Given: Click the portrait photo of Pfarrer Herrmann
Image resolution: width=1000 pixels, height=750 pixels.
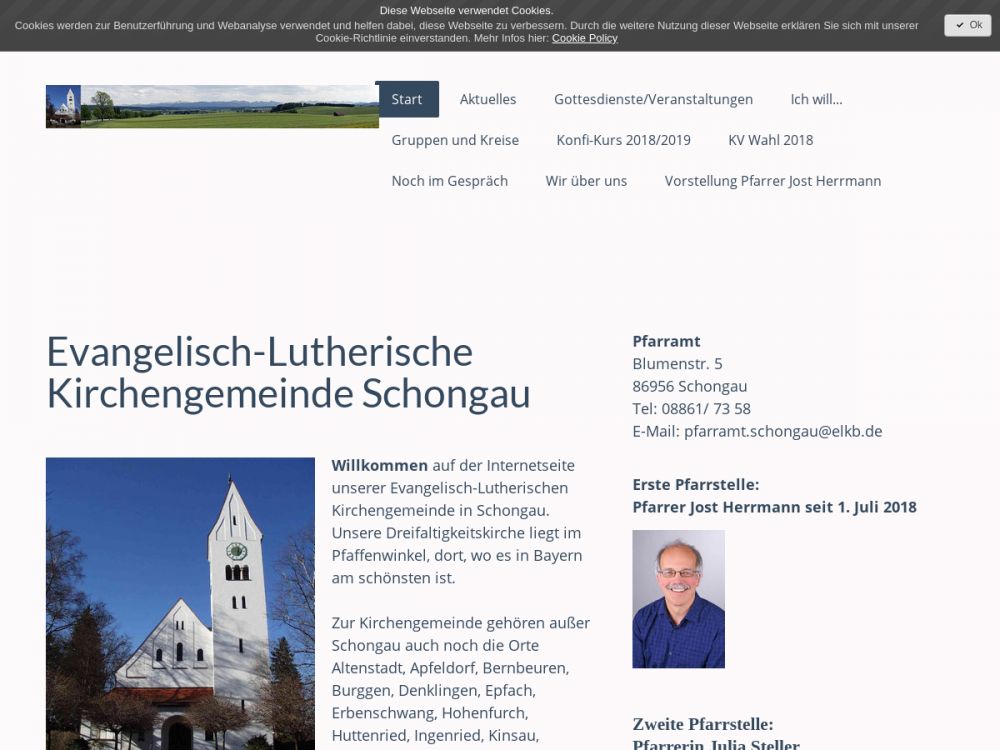Looking at the screenshot, I should pyautogui.click(x=678, y=599).
